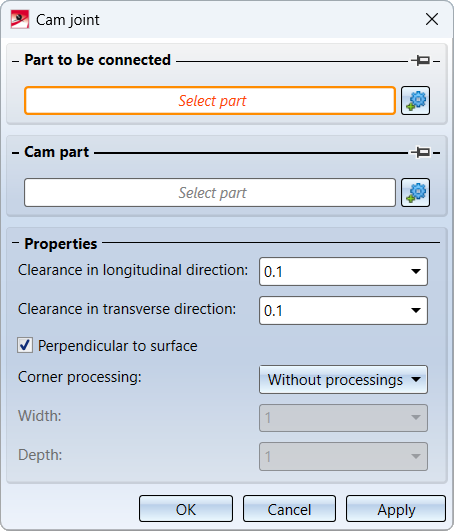This screenshot has width=454, height=531.
Task: Click orange Select part field for connected part
Action: coord(210,101)
